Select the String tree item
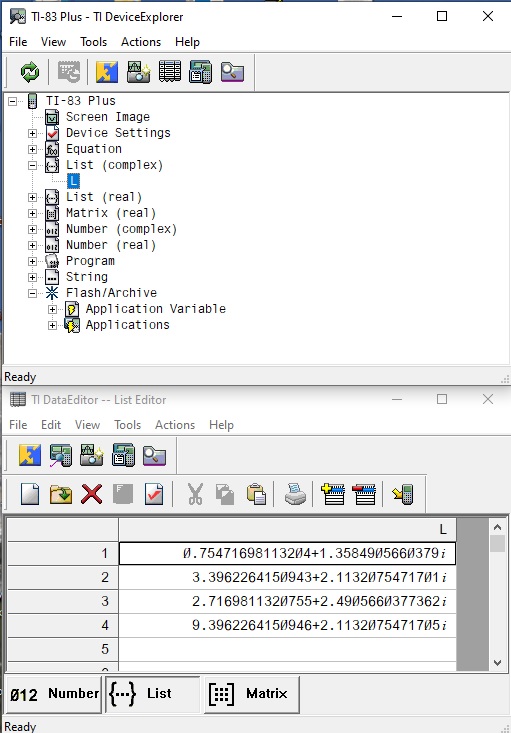Viewport: 511px width, 733px height. tap(86, 277)
